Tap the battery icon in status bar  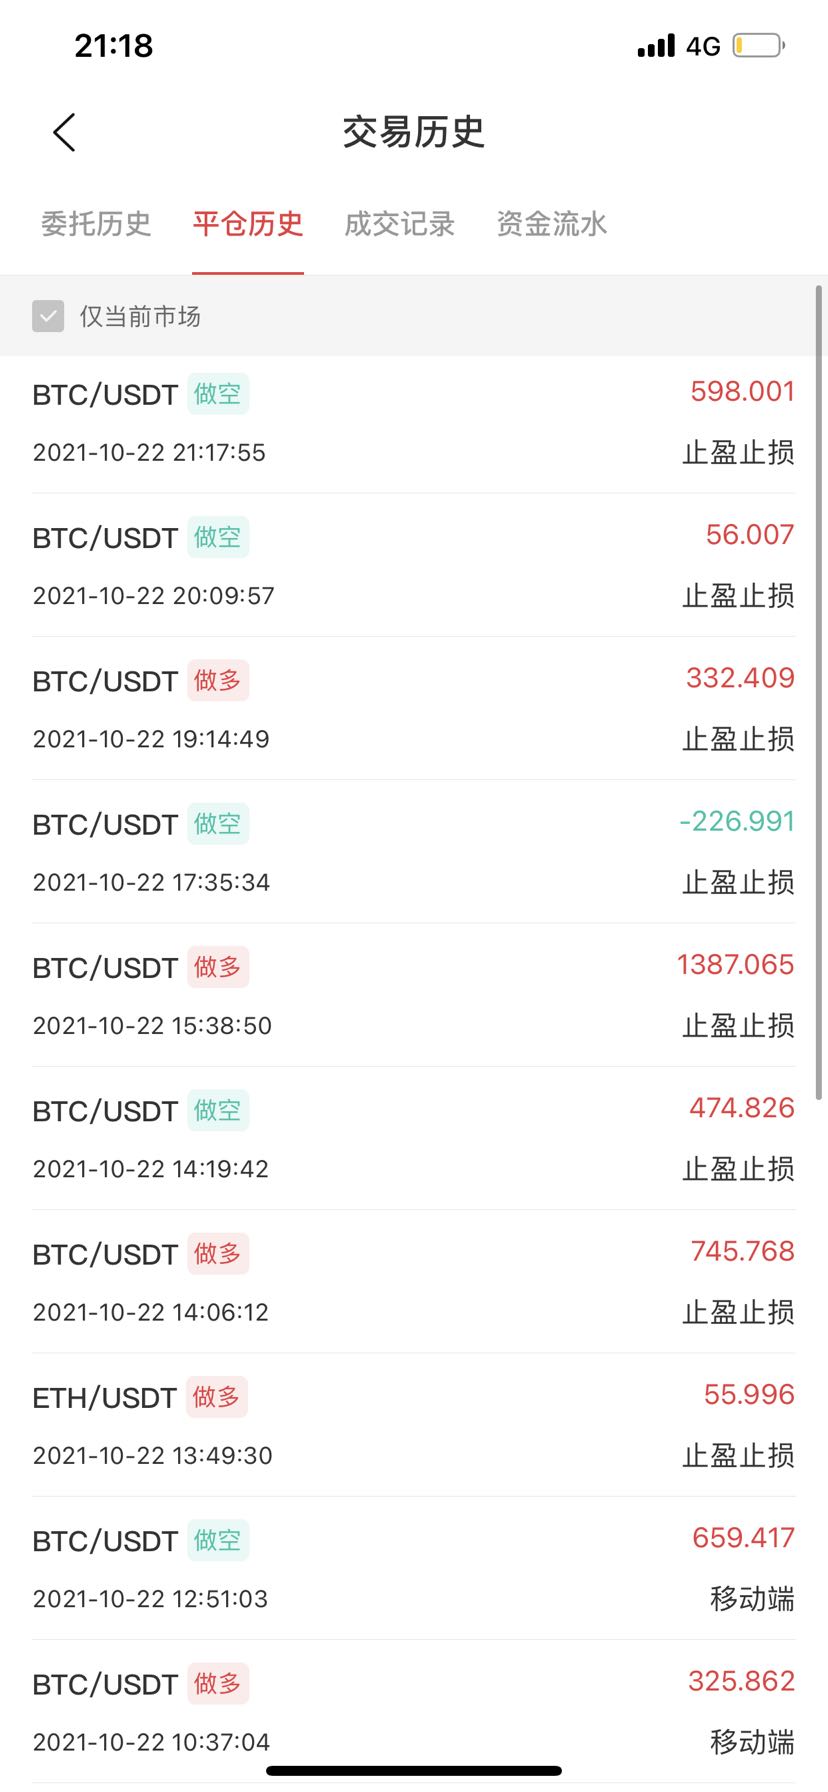(759, 45)
